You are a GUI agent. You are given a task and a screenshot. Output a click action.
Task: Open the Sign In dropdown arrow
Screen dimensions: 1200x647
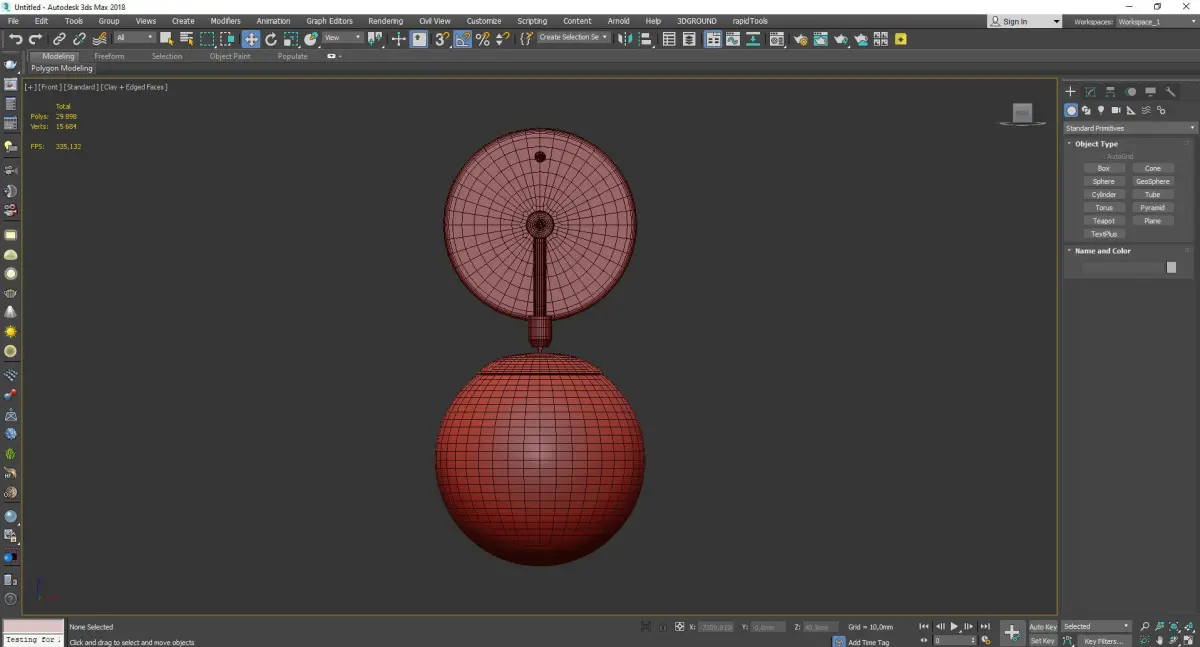pos(1056,21)
